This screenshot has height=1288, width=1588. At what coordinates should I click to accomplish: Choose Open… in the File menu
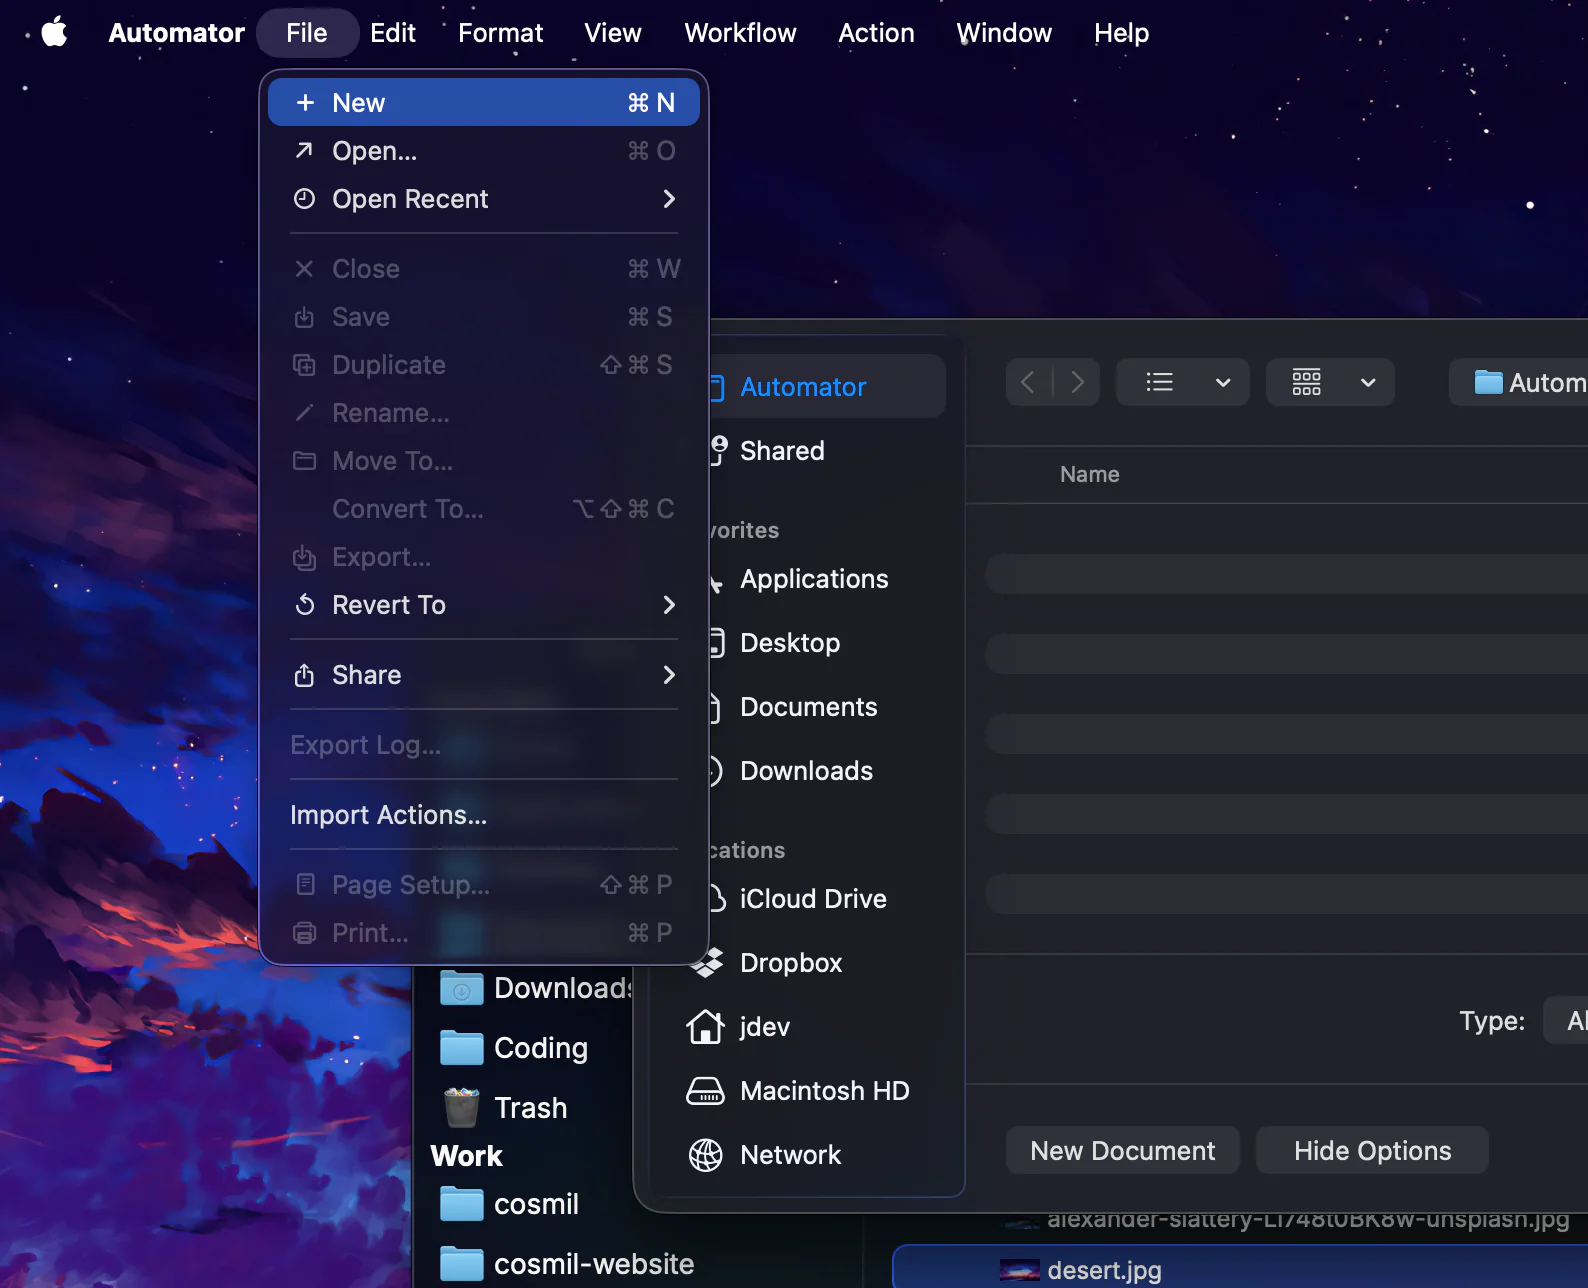[x=484, y=150]
